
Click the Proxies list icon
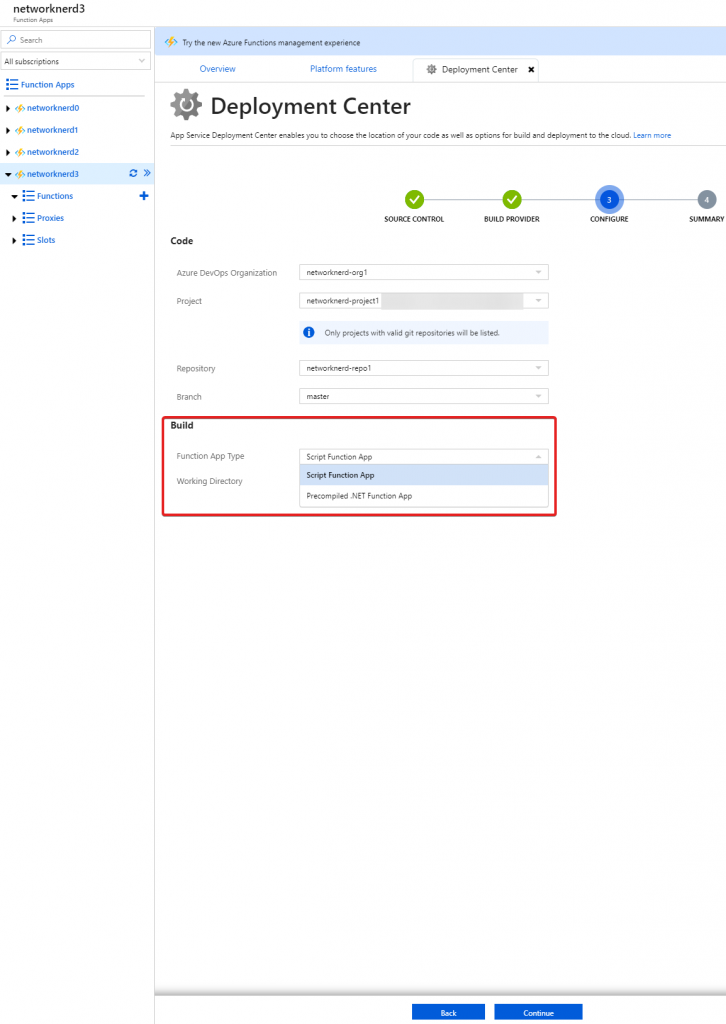[x=28, y=218]
